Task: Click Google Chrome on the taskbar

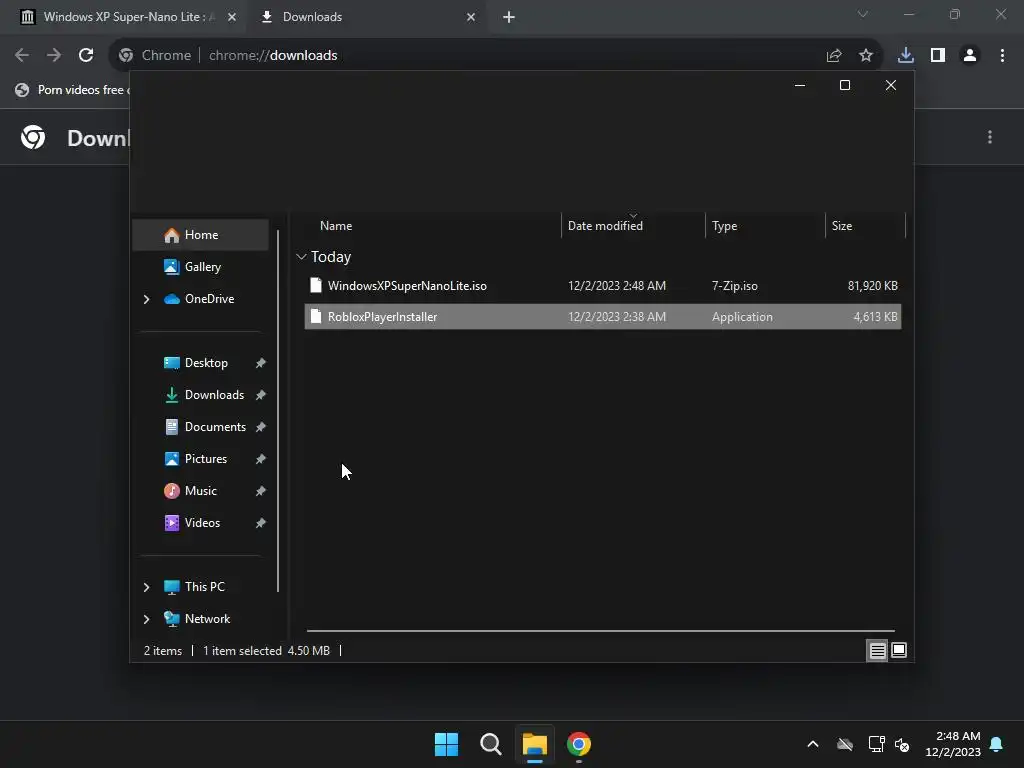Action: (x=579, y=744)
